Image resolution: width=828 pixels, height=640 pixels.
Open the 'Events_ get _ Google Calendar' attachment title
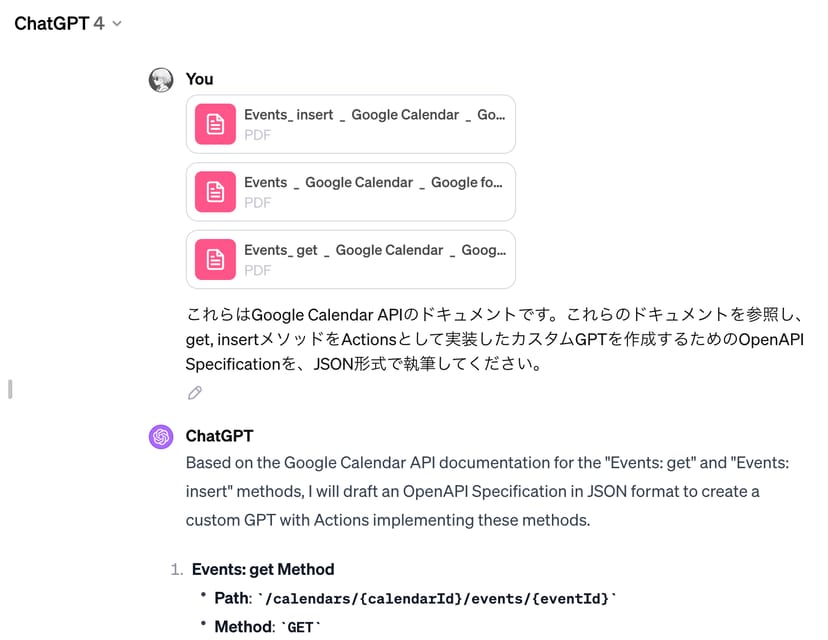coord(374,251)
